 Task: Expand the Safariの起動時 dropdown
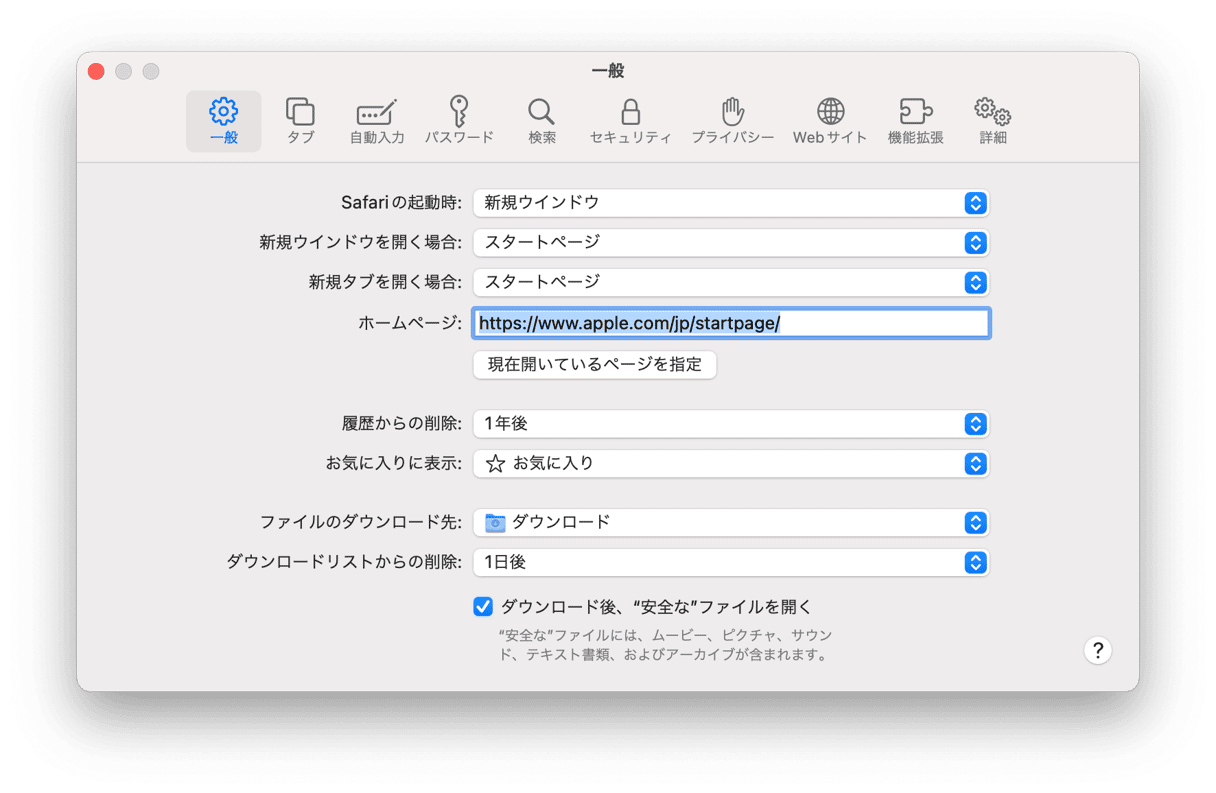pyautogui.click(x=731, y=203)
